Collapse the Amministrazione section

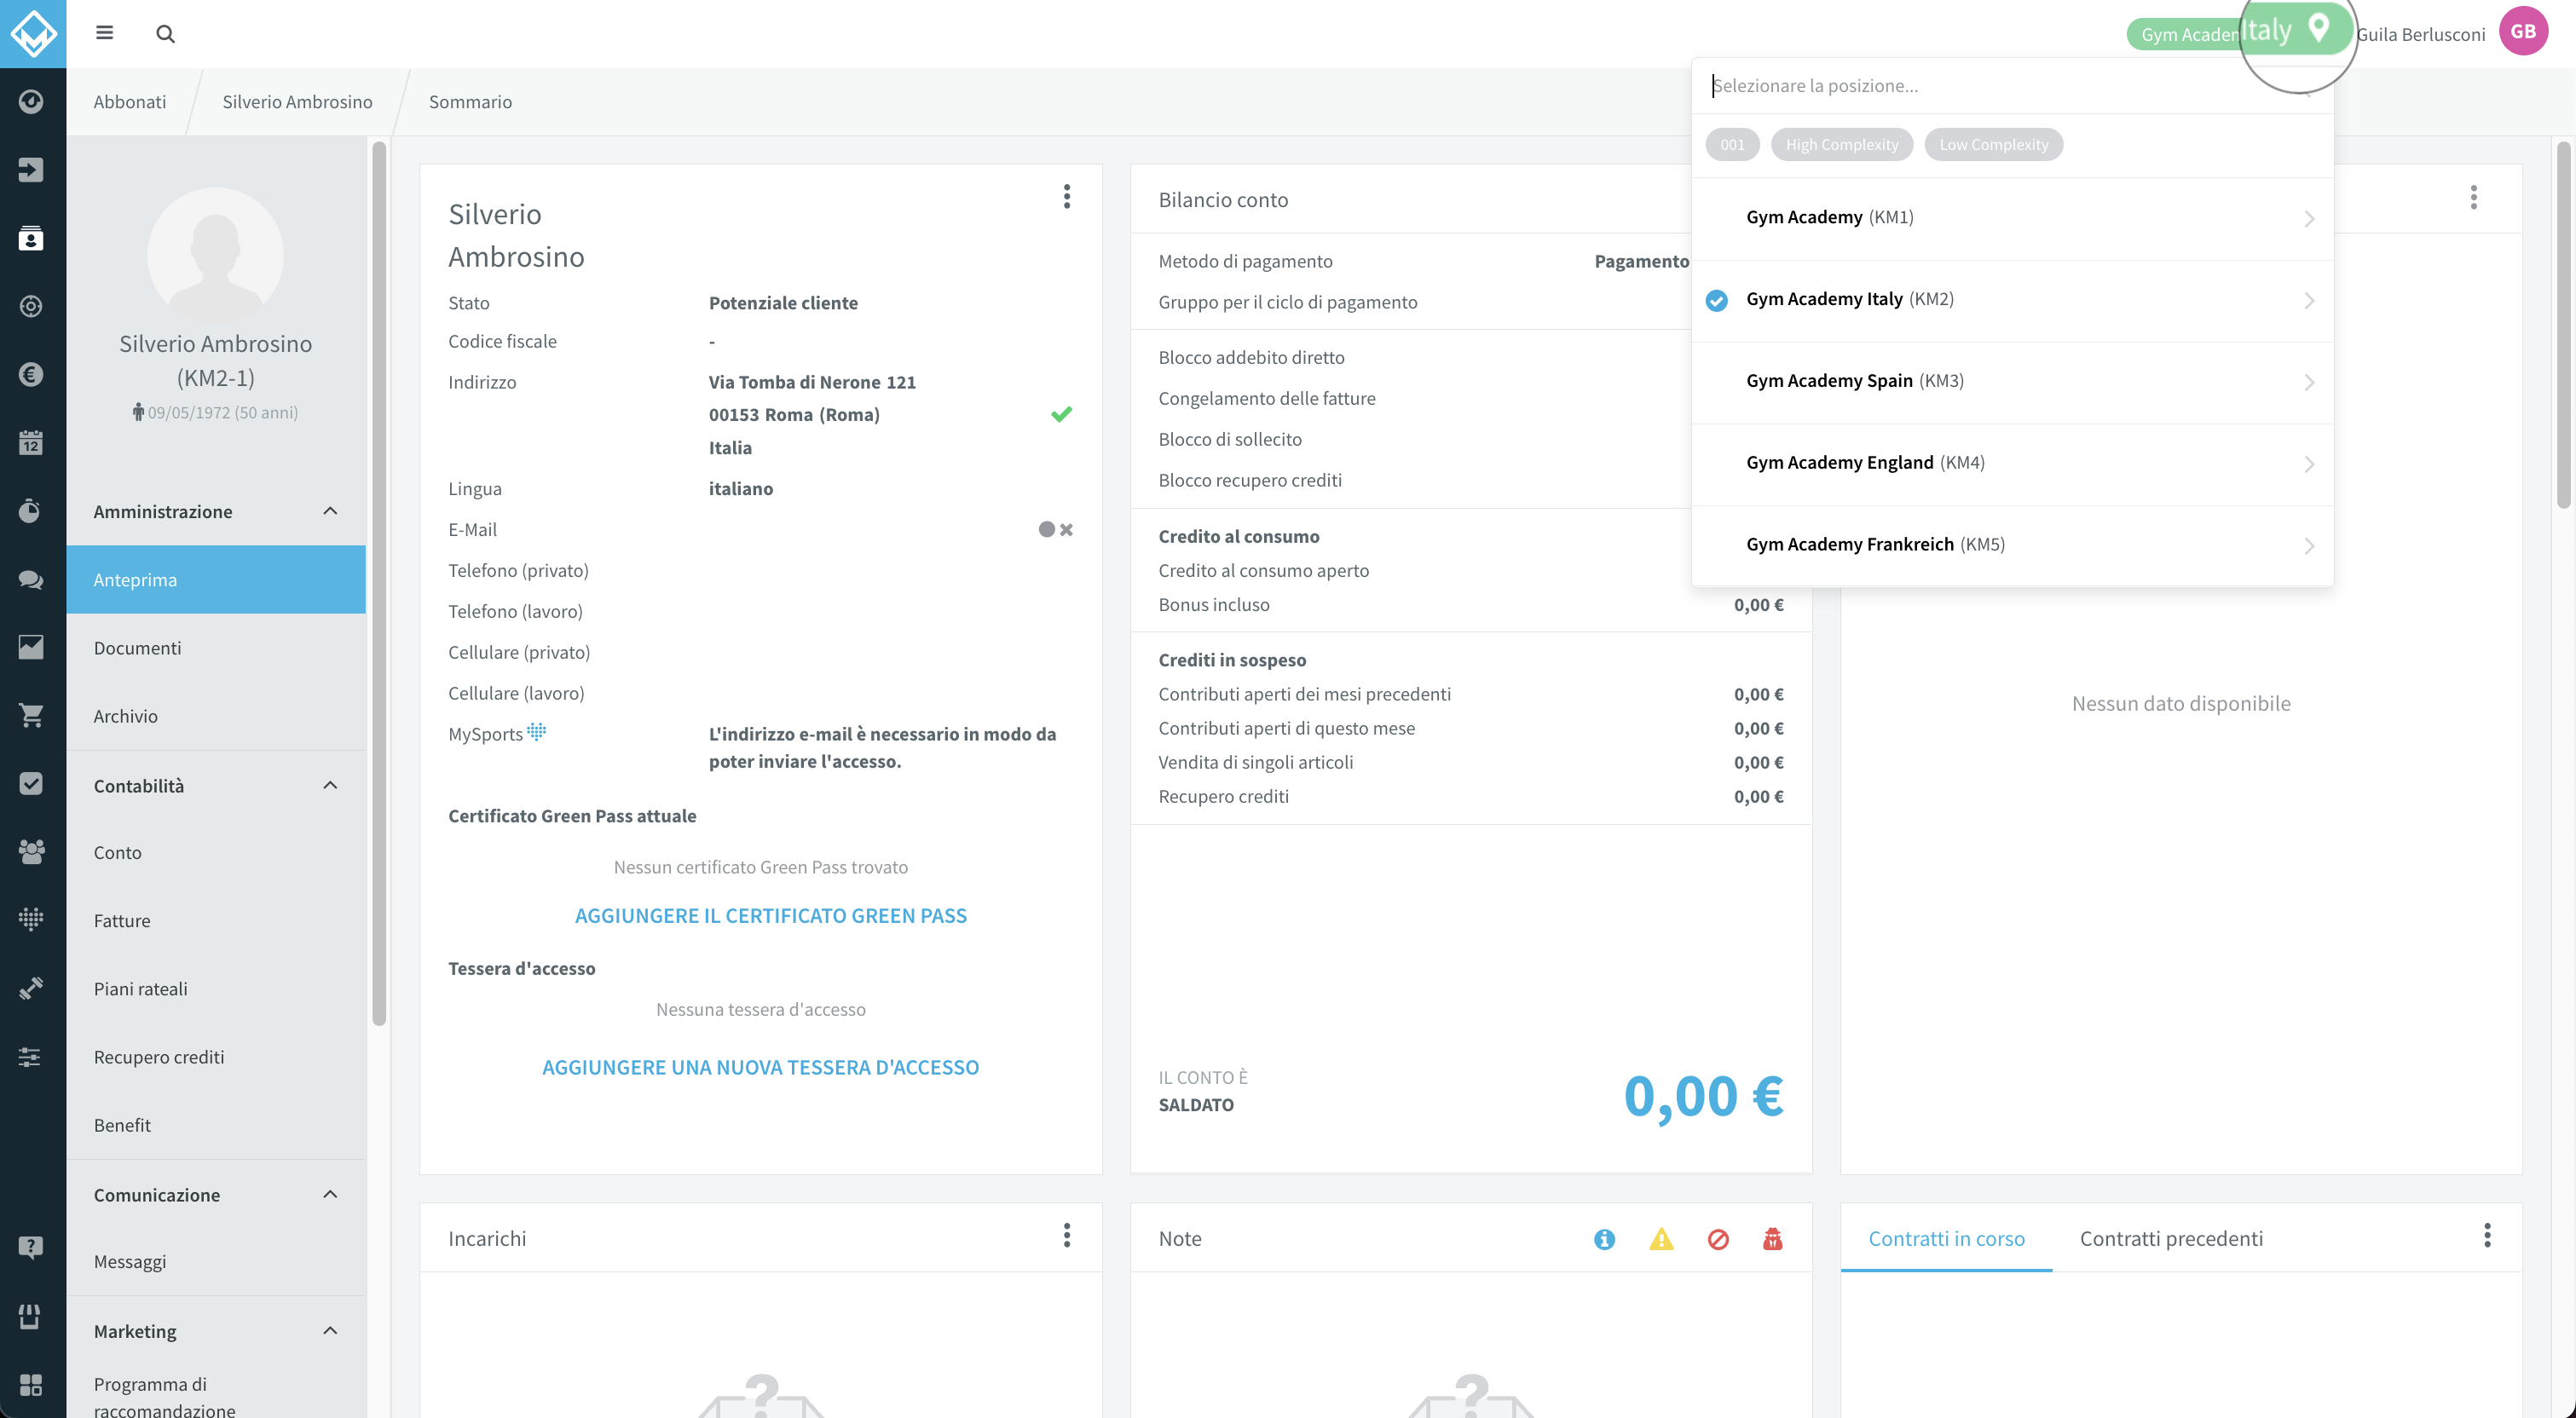pos(330,511)
